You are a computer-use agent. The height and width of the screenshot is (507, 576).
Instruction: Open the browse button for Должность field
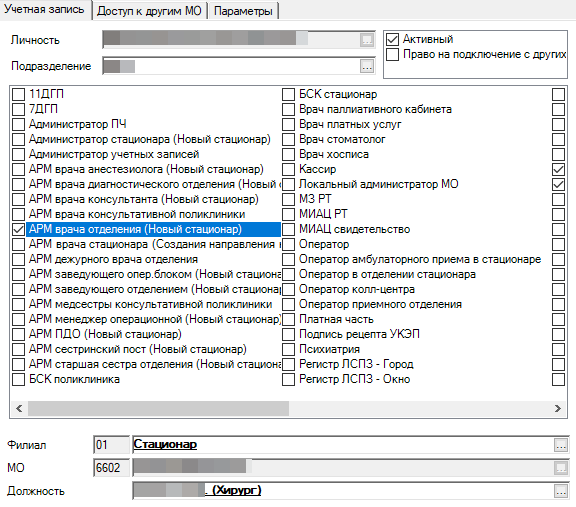pyautogui.click(x=561, y=491)
